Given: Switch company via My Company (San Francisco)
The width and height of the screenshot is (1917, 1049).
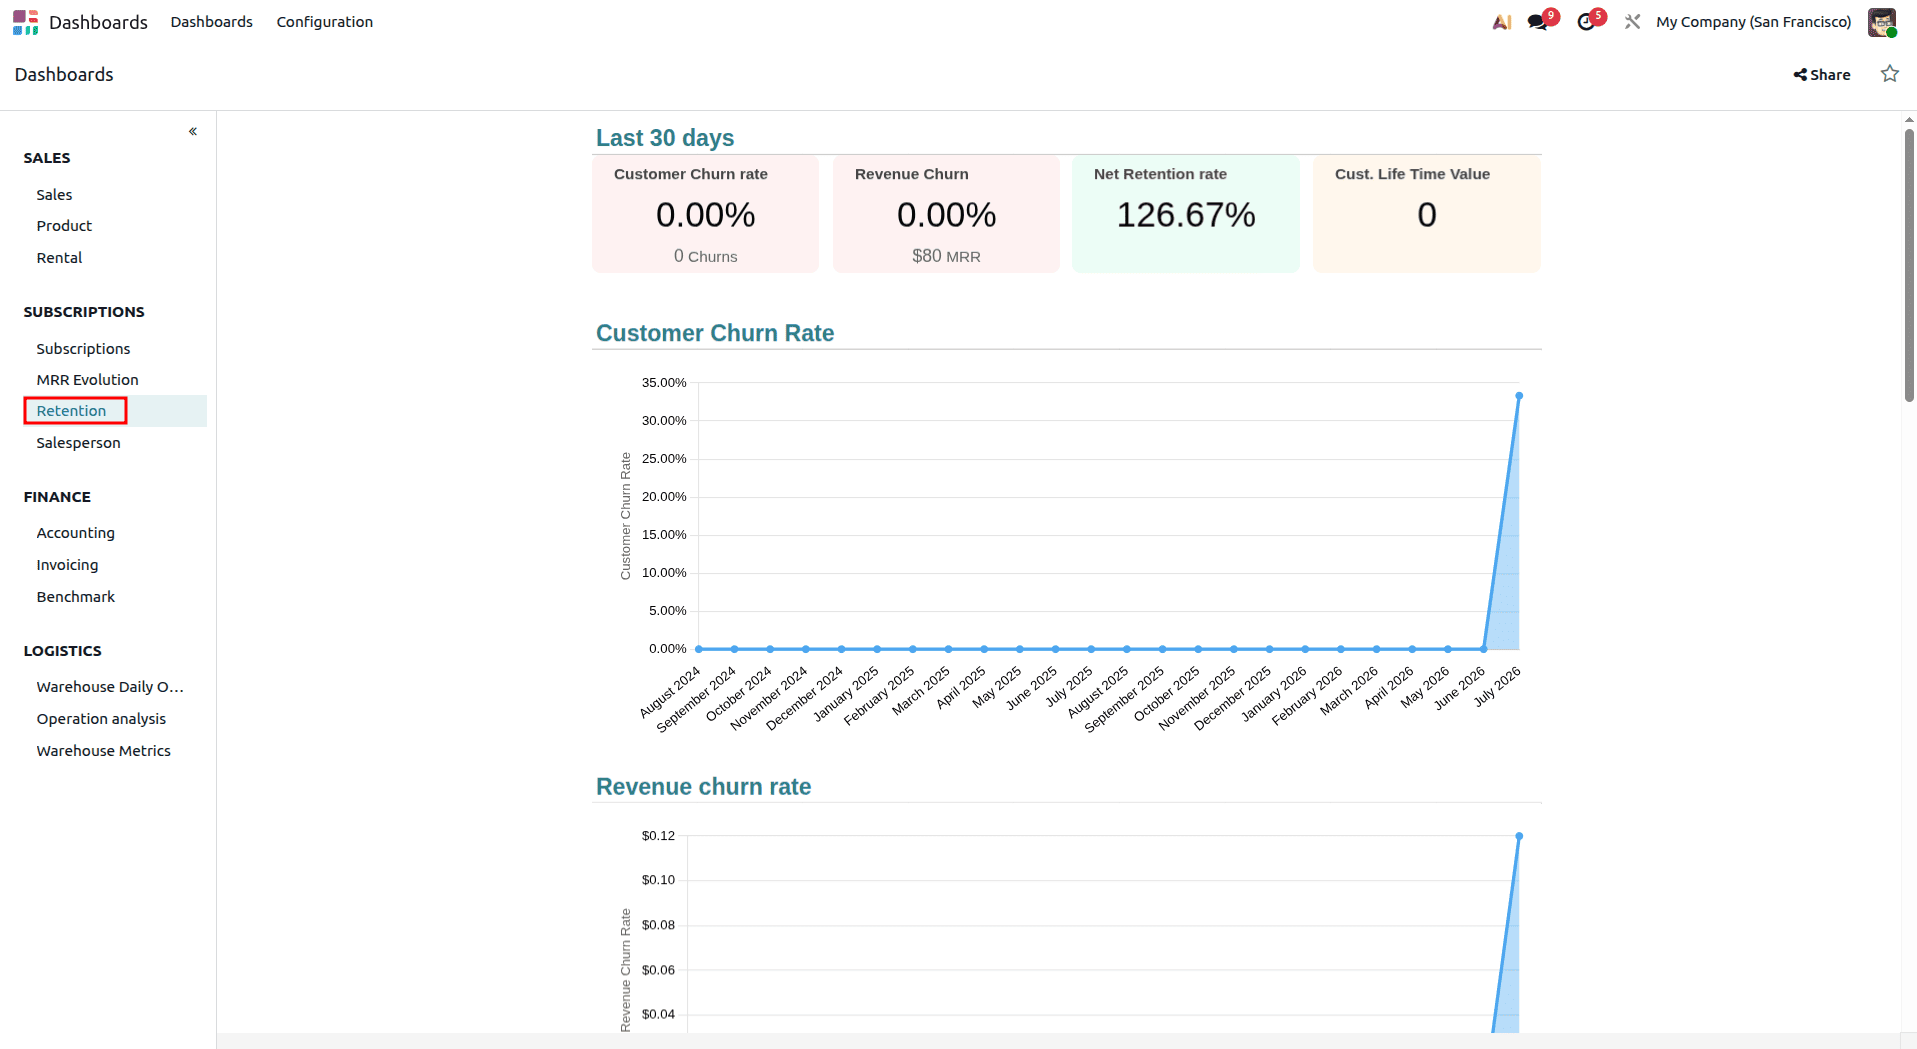Looking at the screenshot, I should click(x=1753, y=22).
